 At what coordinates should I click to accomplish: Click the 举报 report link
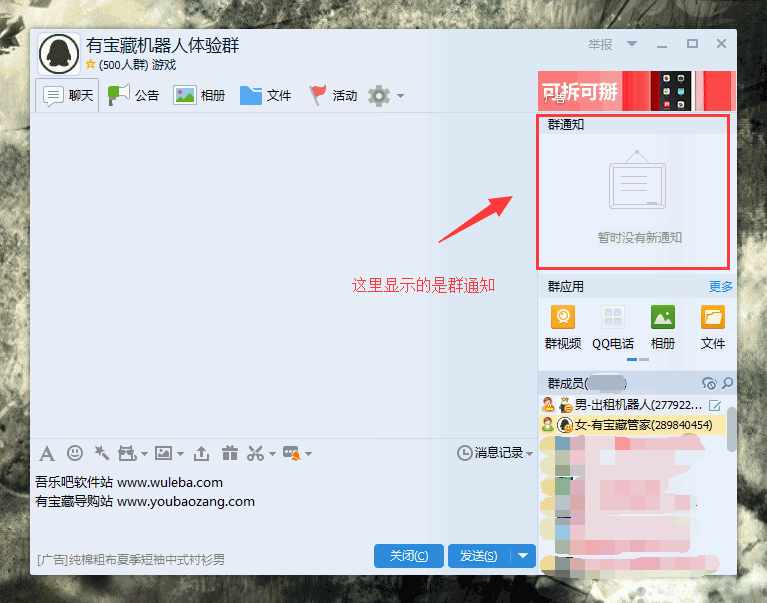pyautogui.click(x=600, y=45)
